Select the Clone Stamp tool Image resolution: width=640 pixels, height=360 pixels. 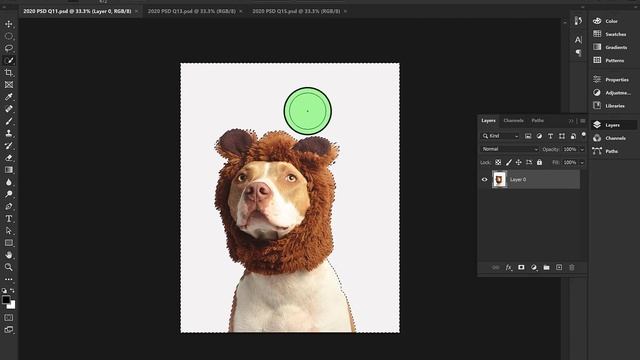point(9,133)
